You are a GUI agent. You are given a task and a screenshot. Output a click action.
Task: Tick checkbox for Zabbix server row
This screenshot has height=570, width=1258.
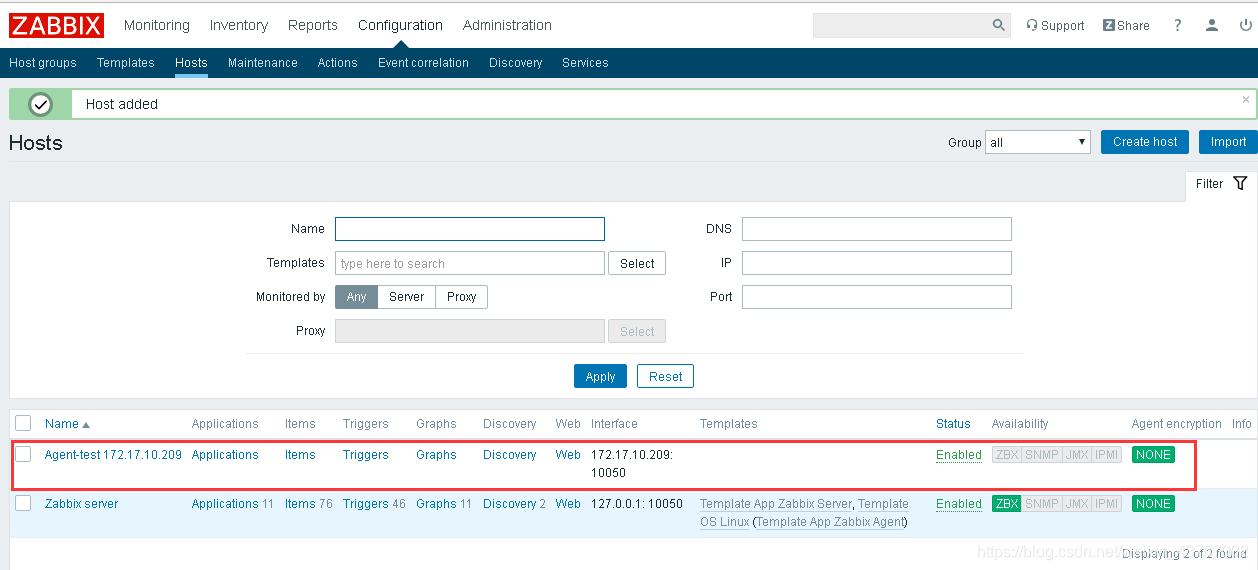pyautogui.click(x=23, y=503)
